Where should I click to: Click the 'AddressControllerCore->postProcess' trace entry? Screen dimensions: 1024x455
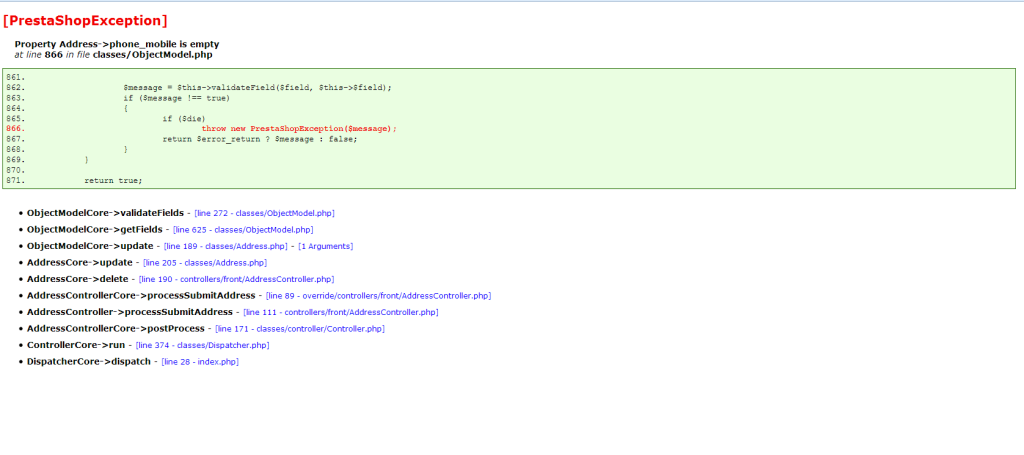[x=116, y=328]
